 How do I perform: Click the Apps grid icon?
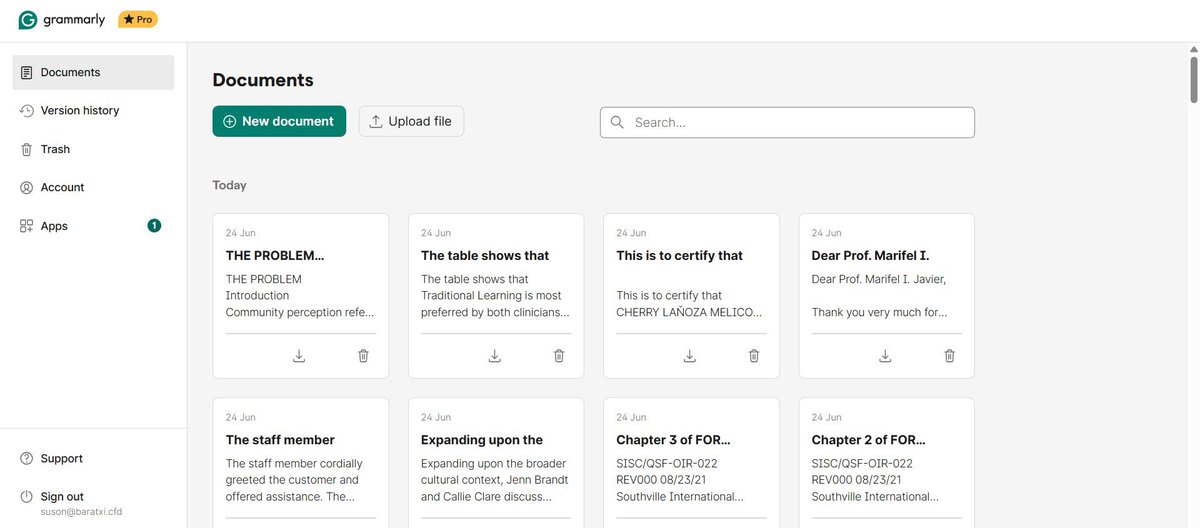[x=26, y=226]
